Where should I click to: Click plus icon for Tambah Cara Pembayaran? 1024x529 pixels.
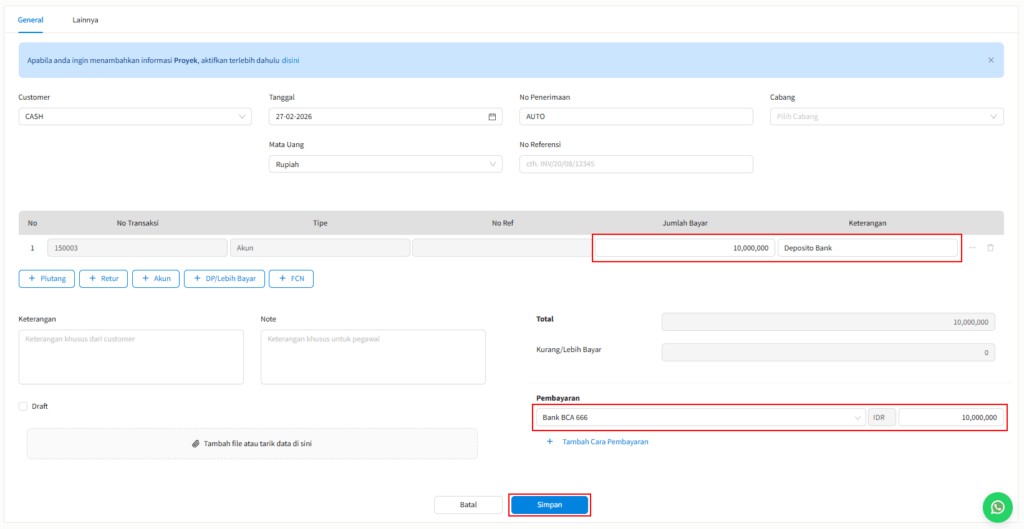click(x=550, y=441)
